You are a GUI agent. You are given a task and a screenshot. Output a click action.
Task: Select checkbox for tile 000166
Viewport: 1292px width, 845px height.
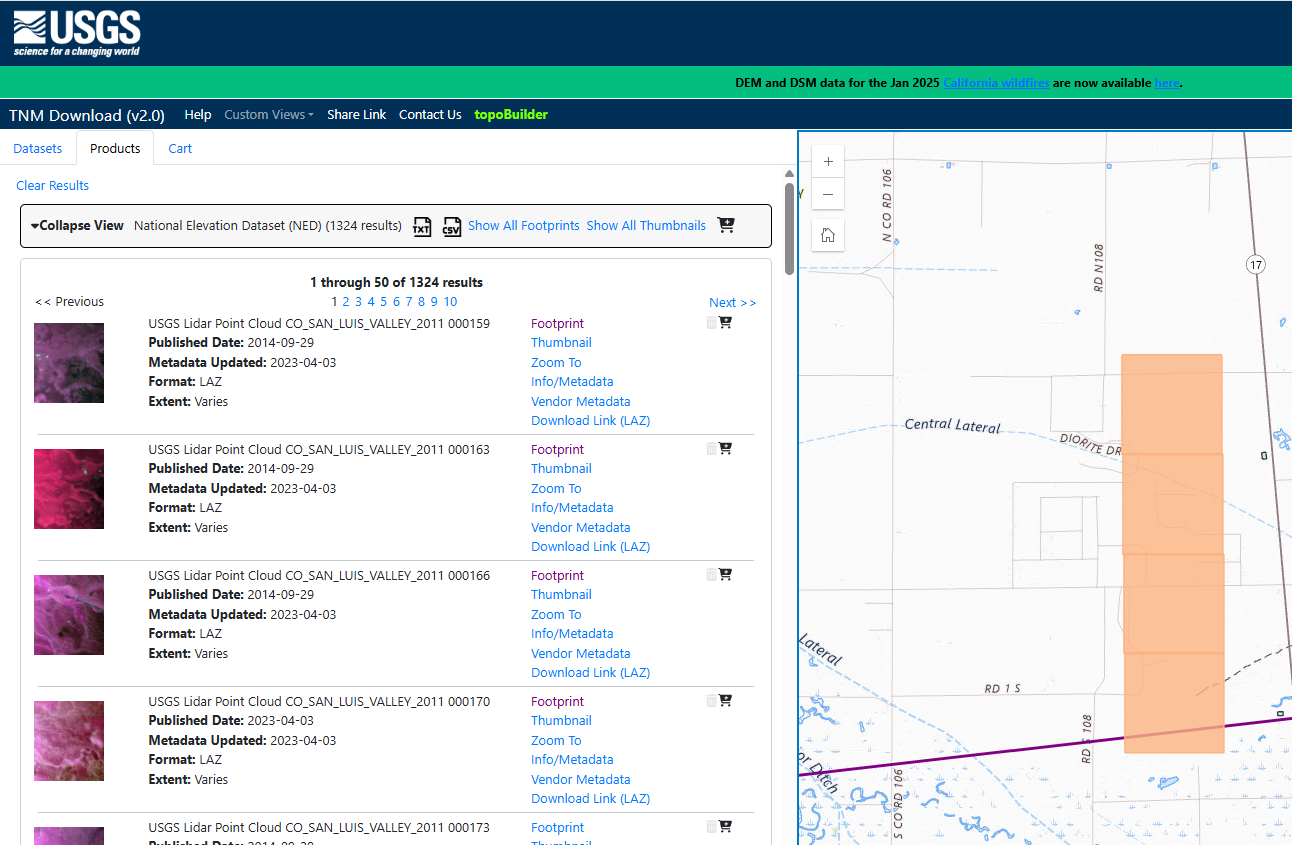click(x=711, y=575)
